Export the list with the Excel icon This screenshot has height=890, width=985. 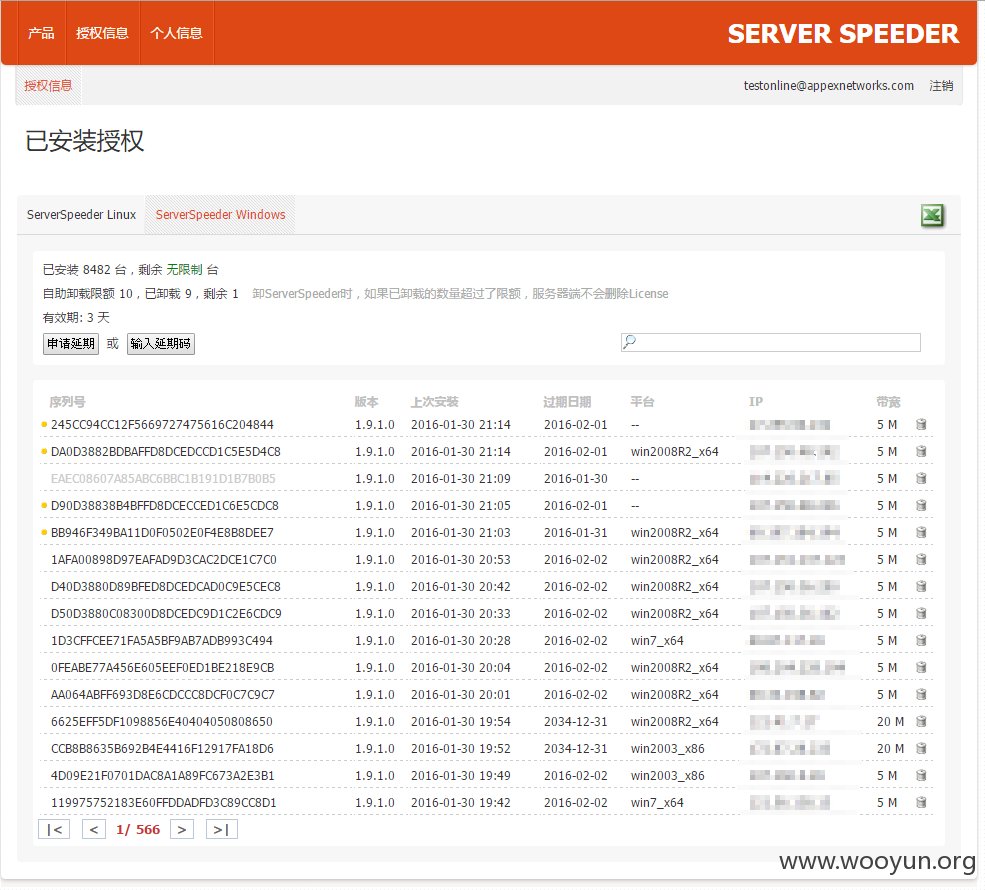click(x=932, y=215)
